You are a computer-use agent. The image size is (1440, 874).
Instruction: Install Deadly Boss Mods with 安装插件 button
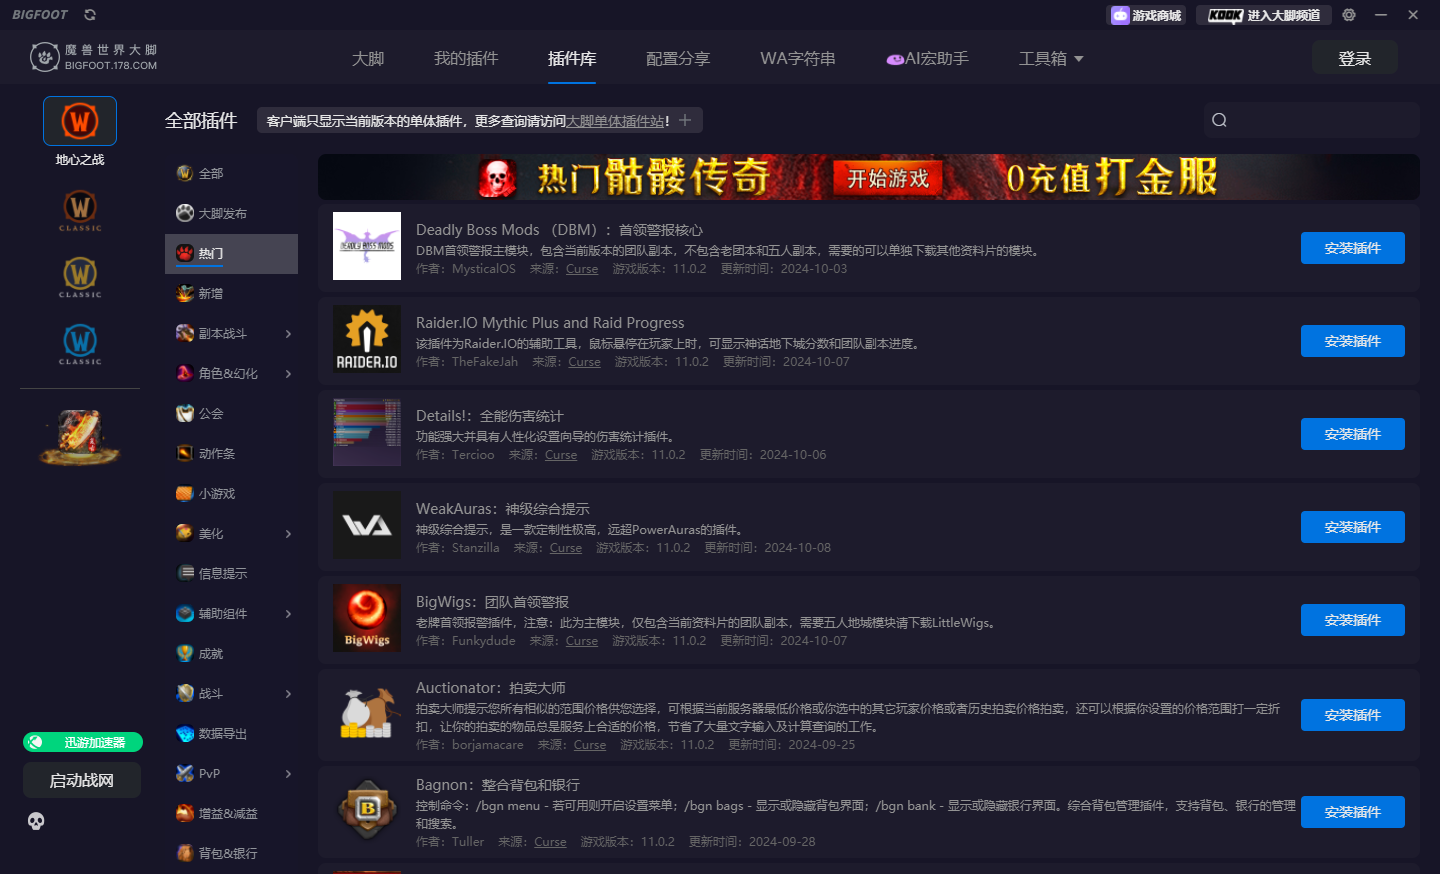[1352, 247]
